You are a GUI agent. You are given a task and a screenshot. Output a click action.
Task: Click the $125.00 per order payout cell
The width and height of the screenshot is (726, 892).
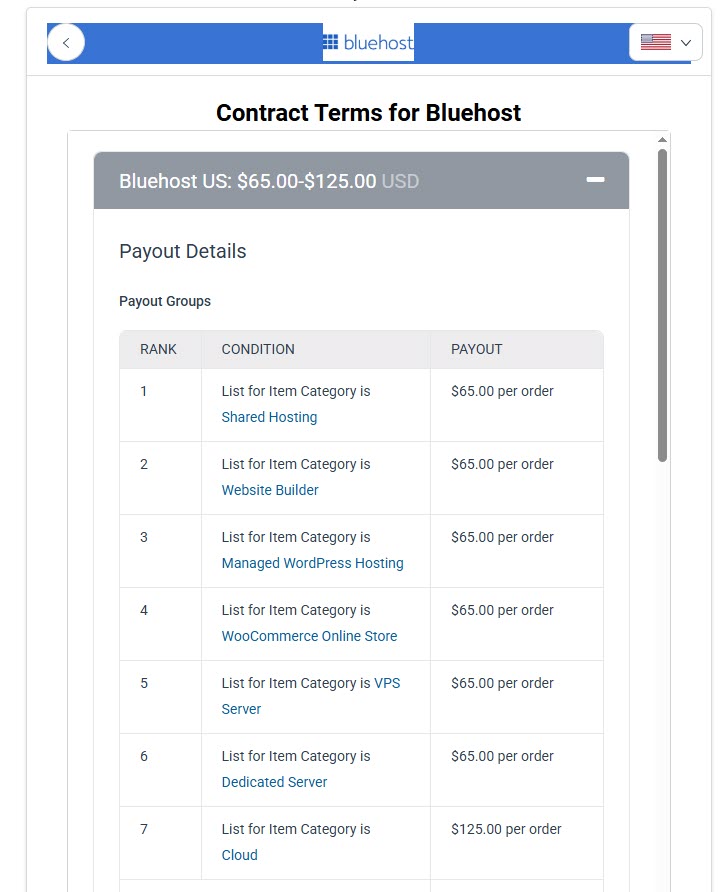(506, 829)
